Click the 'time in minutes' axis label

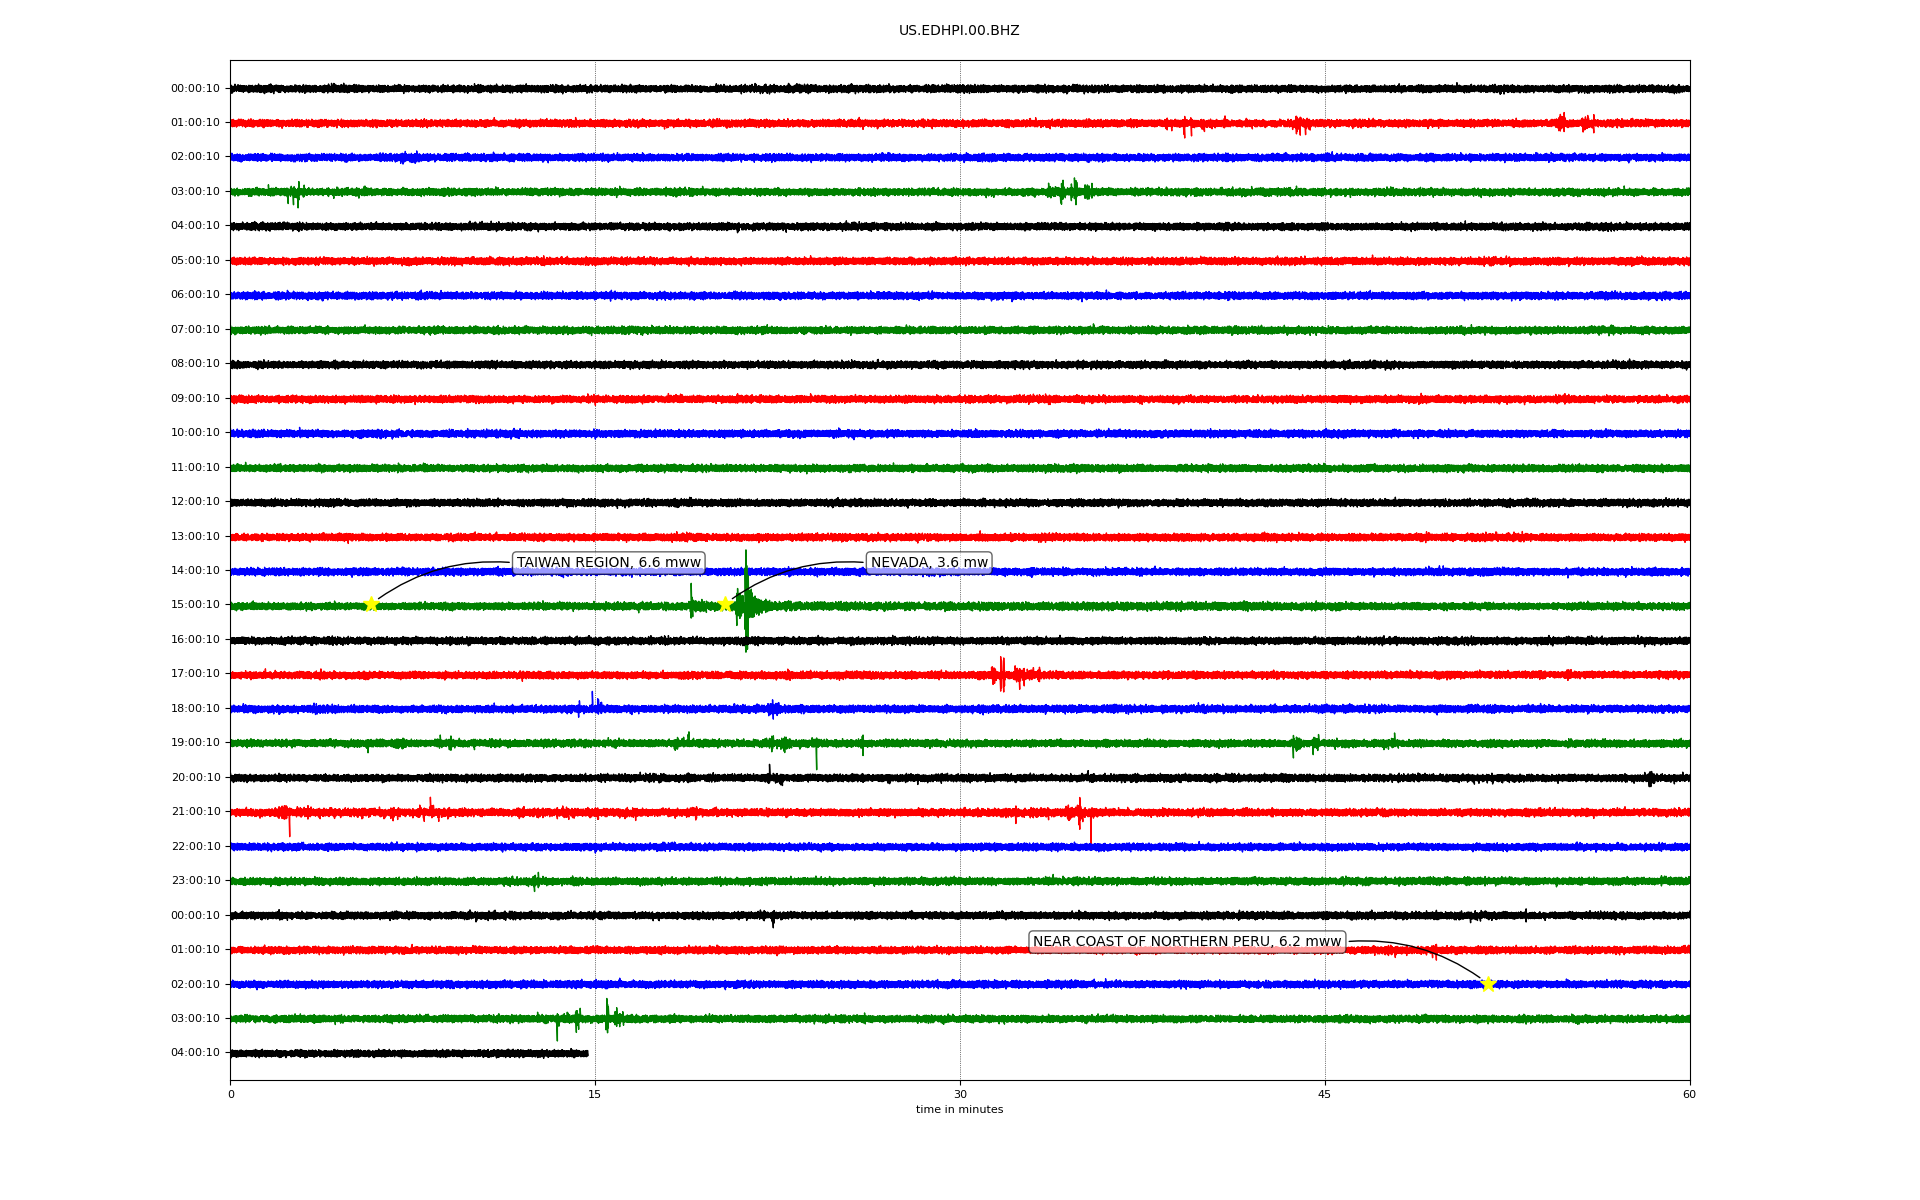tap(959, 1110)
